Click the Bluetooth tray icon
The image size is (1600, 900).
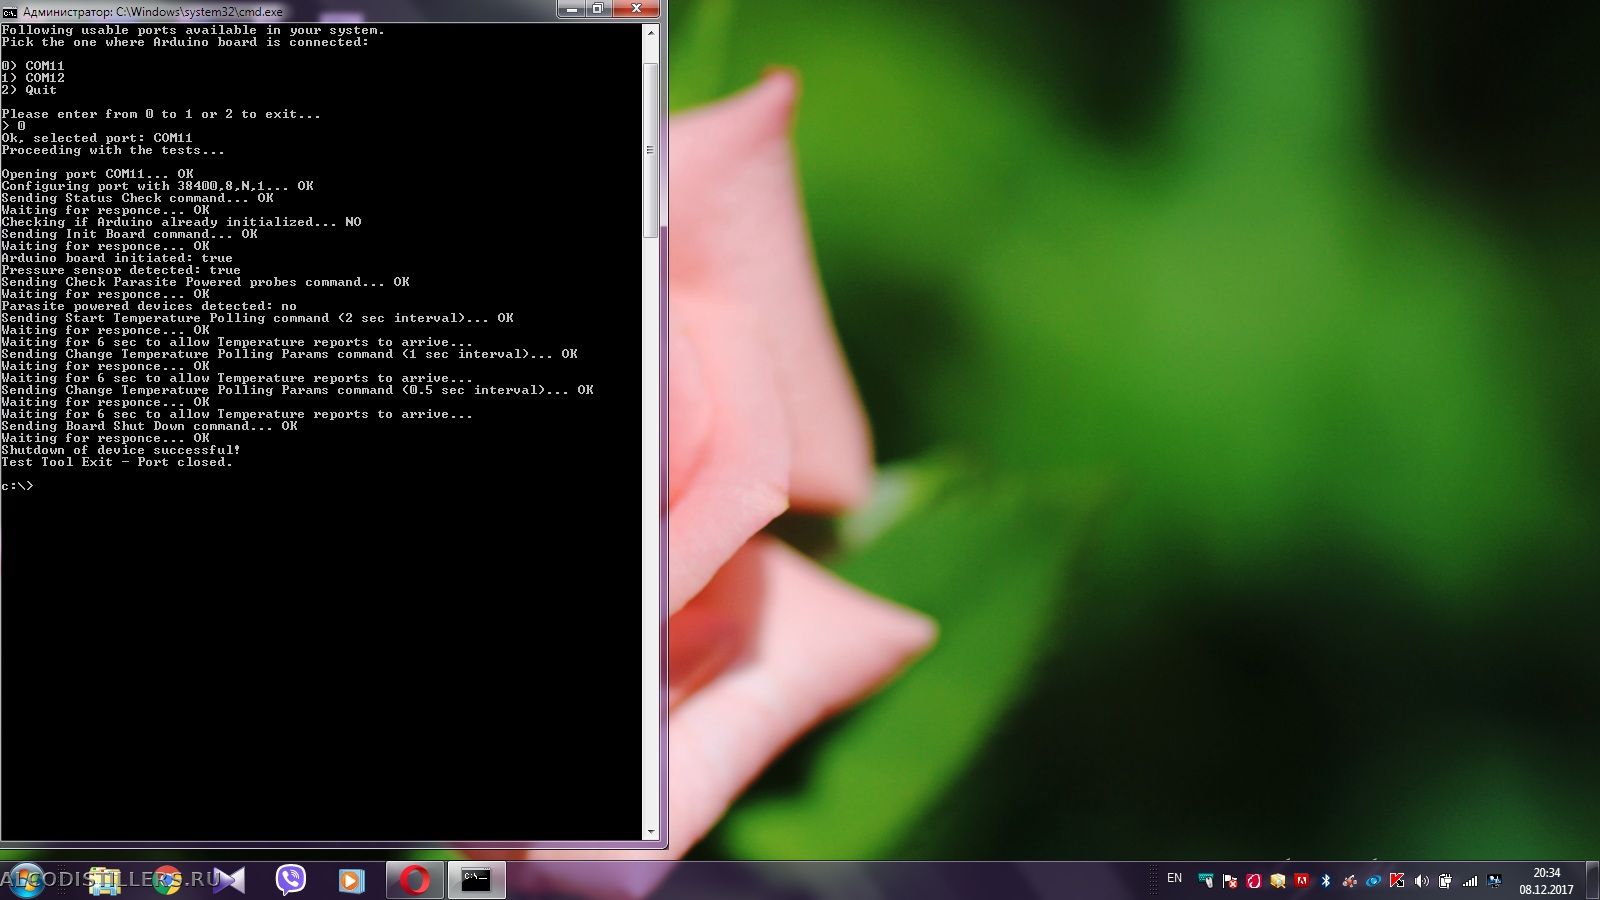click(1326, 881)
